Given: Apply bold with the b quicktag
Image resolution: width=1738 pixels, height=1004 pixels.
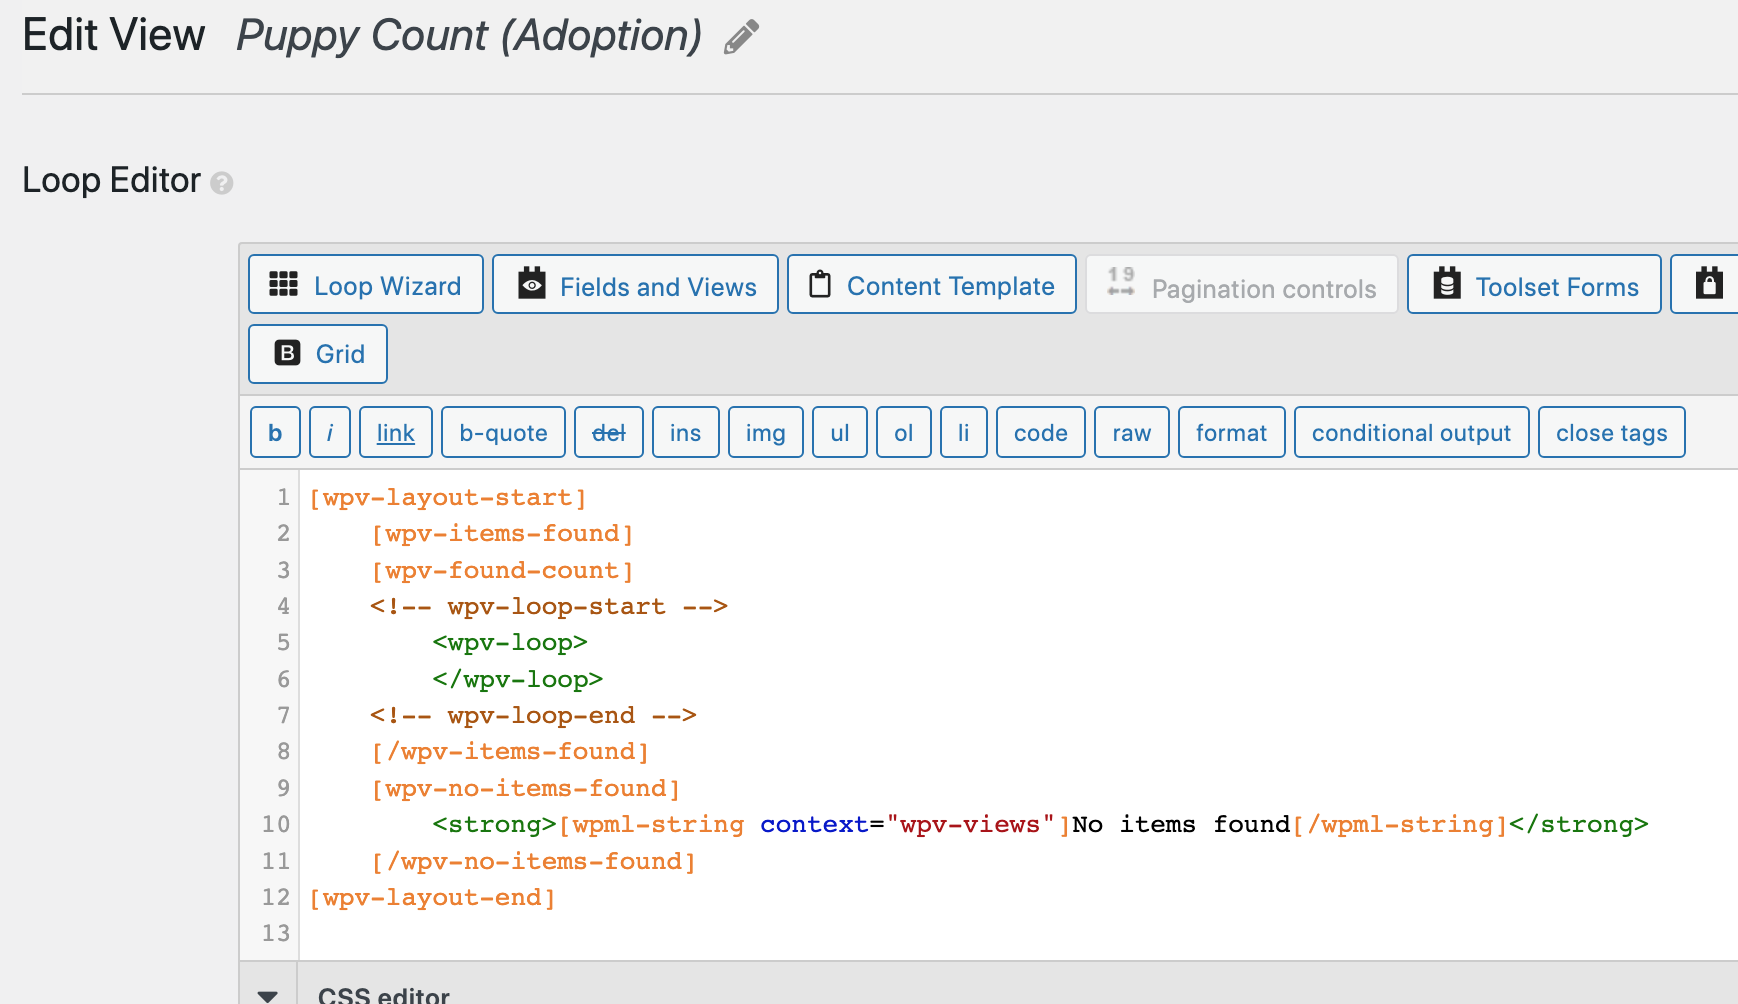Looking at the screenshot, I should pyautogui.click(x=275, y=432).
